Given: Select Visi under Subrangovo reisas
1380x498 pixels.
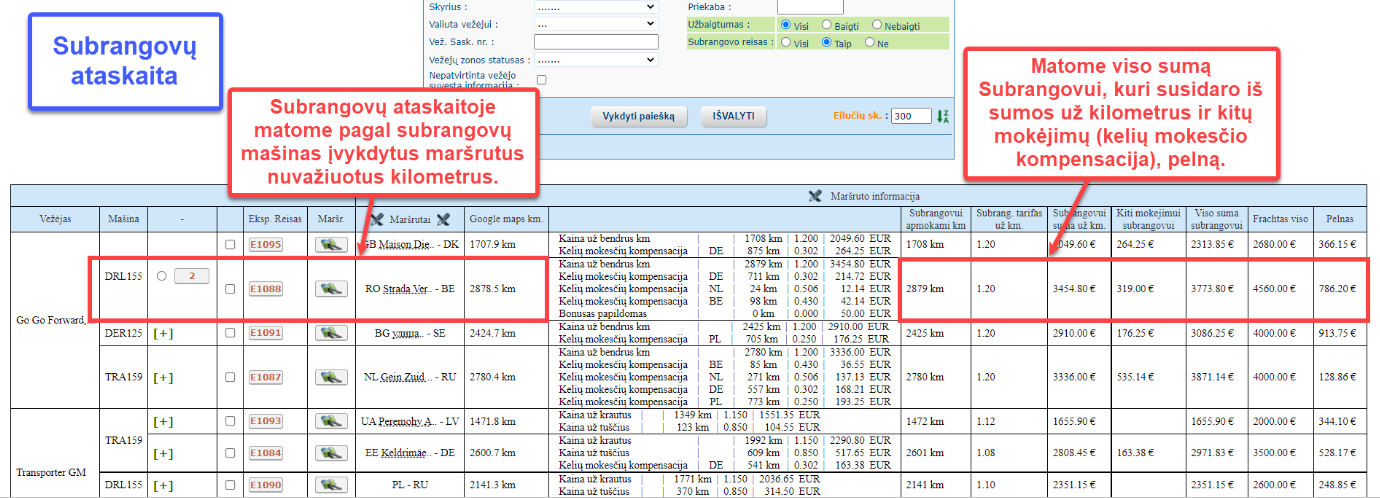Looking at the screenshot, I should point(786,42).
